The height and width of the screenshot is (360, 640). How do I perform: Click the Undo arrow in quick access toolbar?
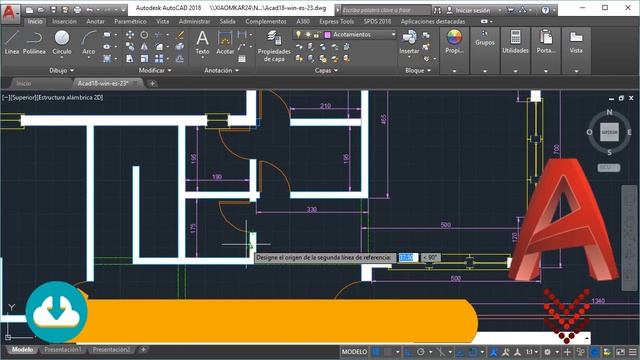[89, 10]
